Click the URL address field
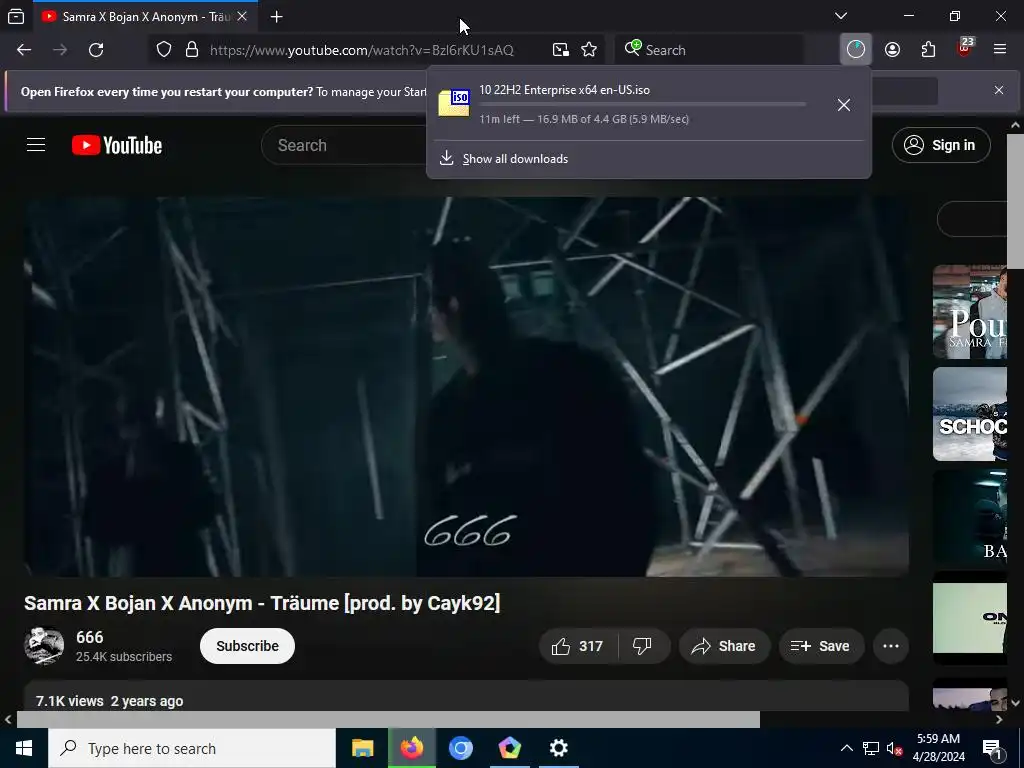This screenshot has height=768, width=1024. pos(362,50)
